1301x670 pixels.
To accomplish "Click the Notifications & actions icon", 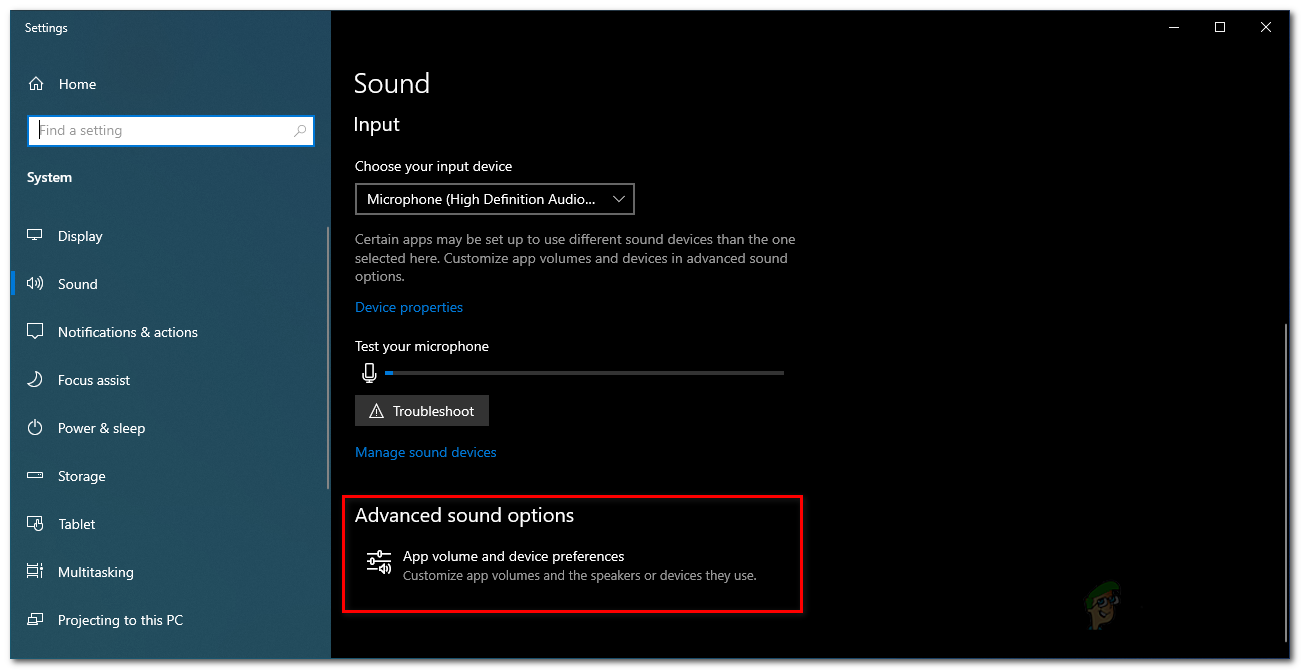I will pos(35,332).
